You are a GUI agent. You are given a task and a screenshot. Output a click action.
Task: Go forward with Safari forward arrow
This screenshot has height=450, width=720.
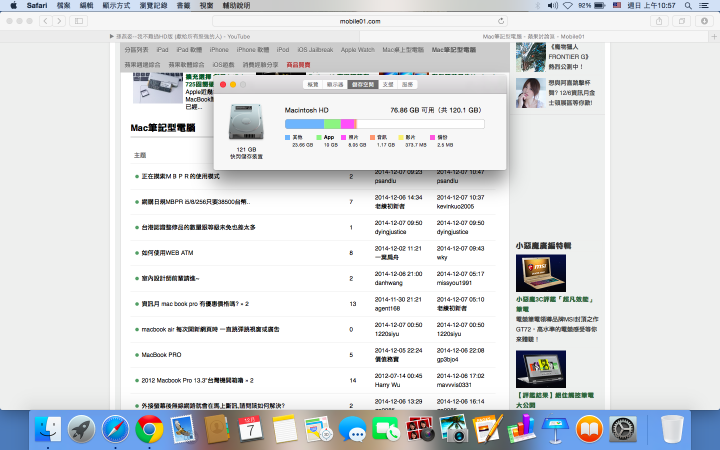pyautogui.click(x=58, y=21)
